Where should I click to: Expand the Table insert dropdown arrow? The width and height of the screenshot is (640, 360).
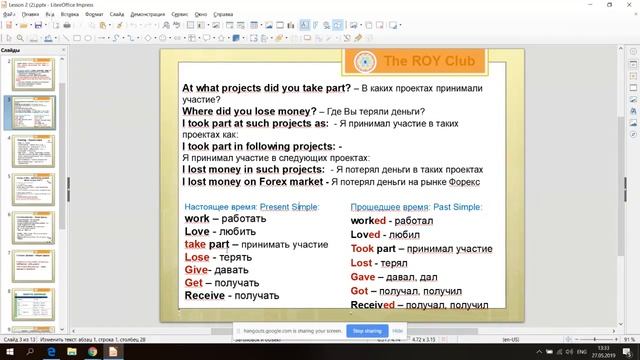point(261,25)
